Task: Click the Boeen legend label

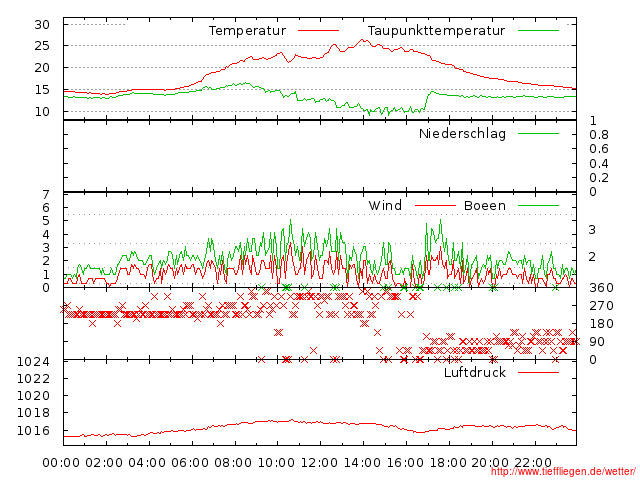Action: [x=485, y=205]
